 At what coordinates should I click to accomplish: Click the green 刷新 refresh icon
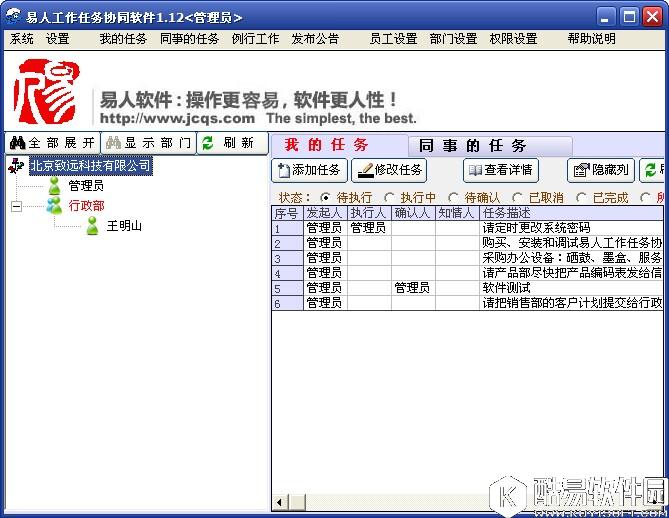pos(208,143)
